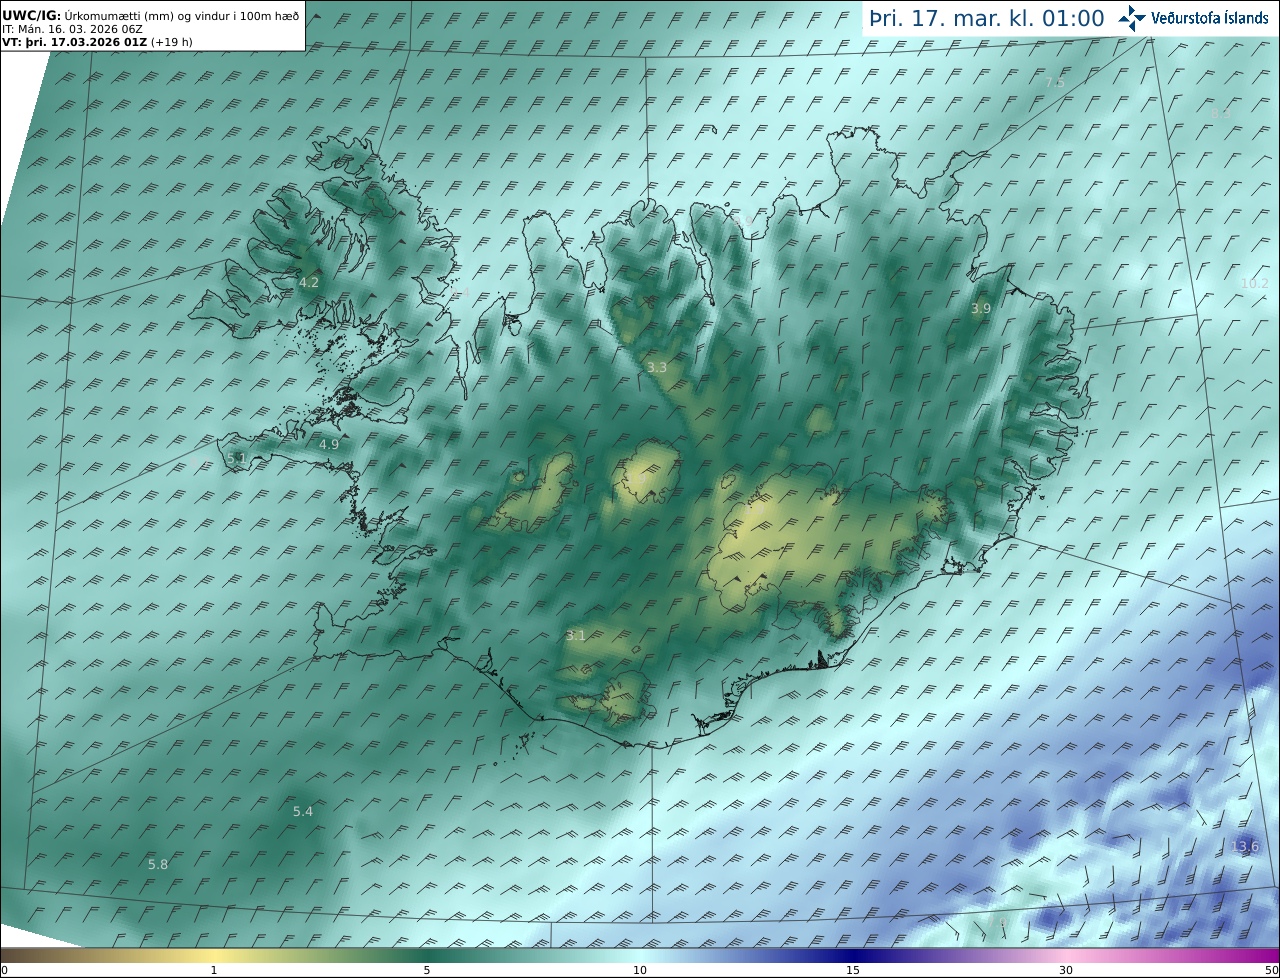The width and height of the screenshot is (1280, 978).
Task: Click the 'UWC/IG' map title line
Action: tap(150, 15)
